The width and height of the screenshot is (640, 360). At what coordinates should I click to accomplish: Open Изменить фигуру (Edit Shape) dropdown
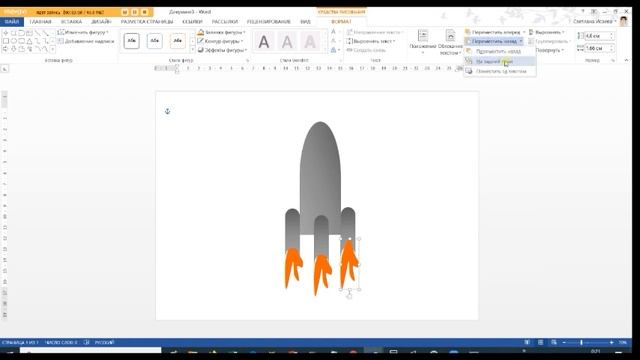83,32
